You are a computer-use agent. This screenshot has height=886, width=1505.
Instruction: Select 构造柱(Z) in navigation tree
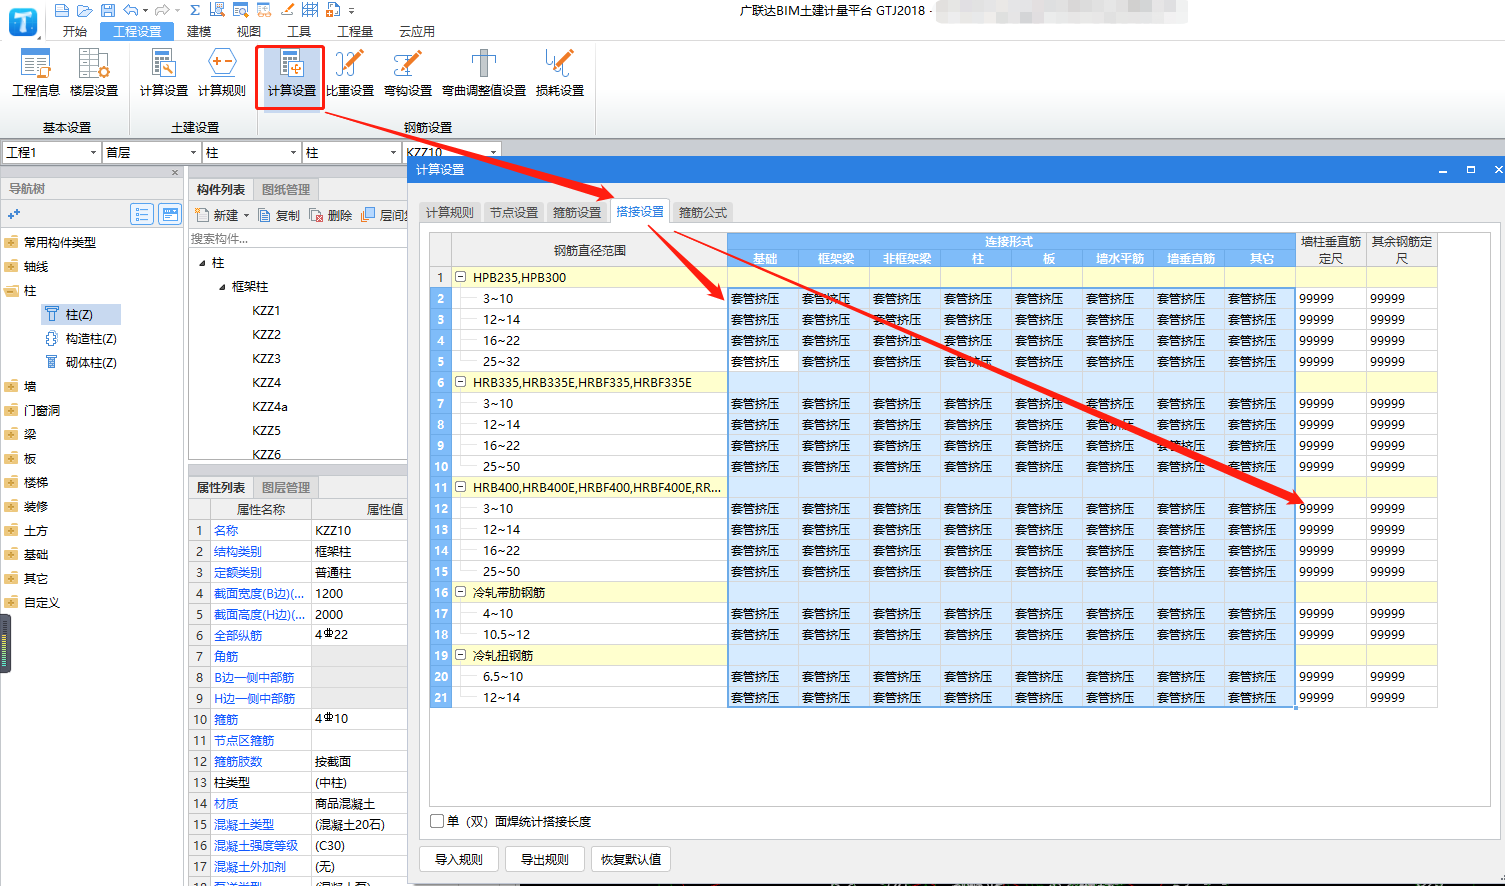point(82,338)
